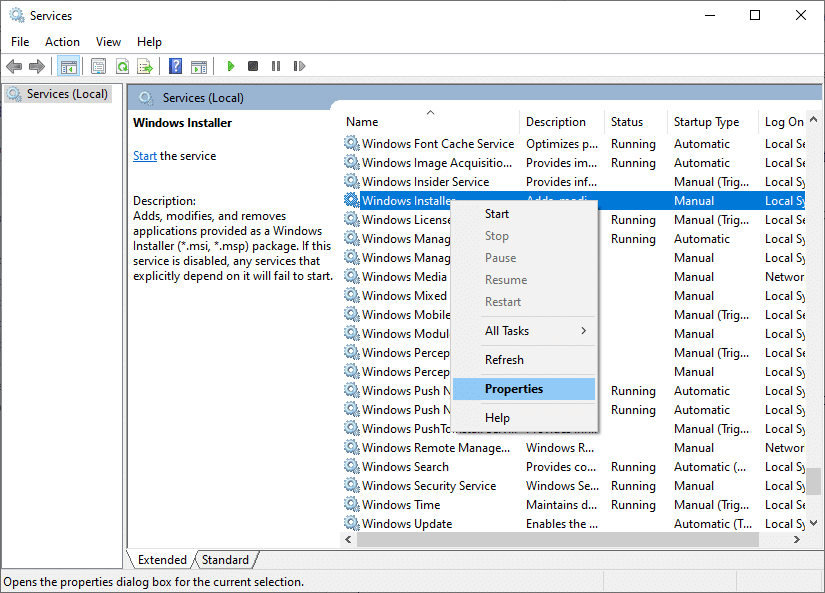The height and width of the screenshot is (593, 825).
Task: Select Services (Local) tree node
Action: click(58, 94)
